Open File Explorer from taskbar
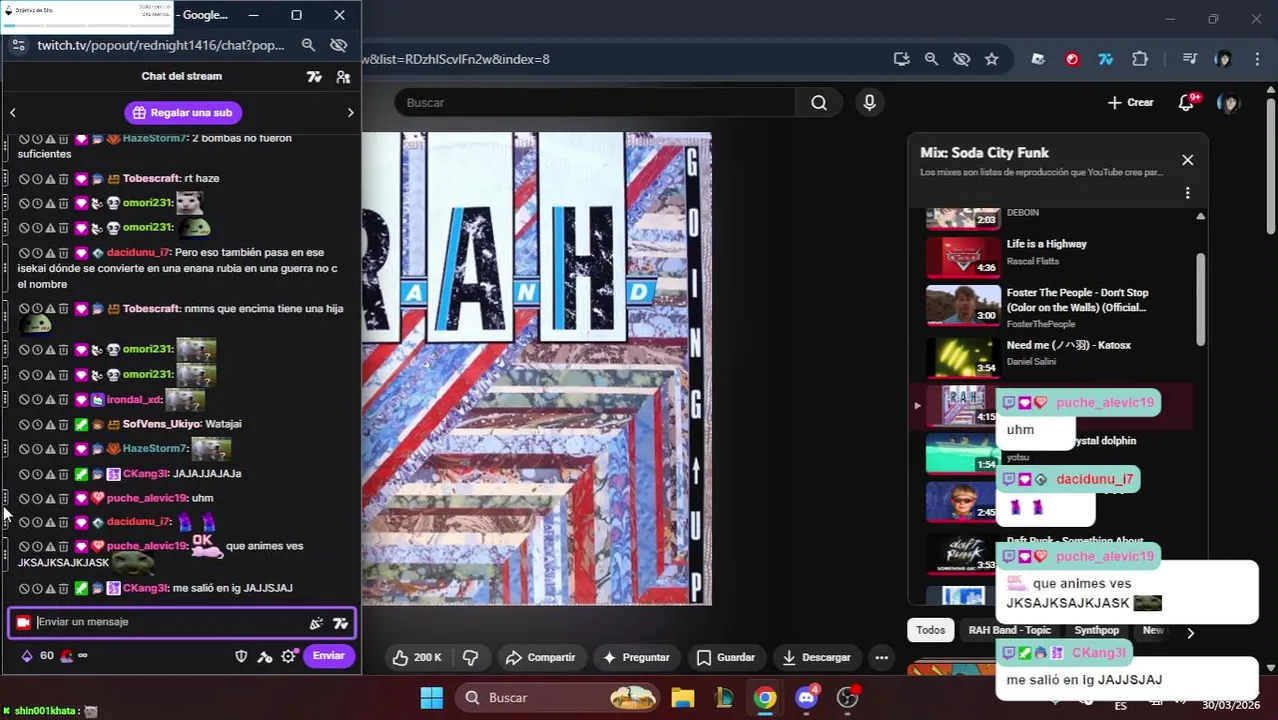The width and height of the screenshot is (1278, 720). 682,698
